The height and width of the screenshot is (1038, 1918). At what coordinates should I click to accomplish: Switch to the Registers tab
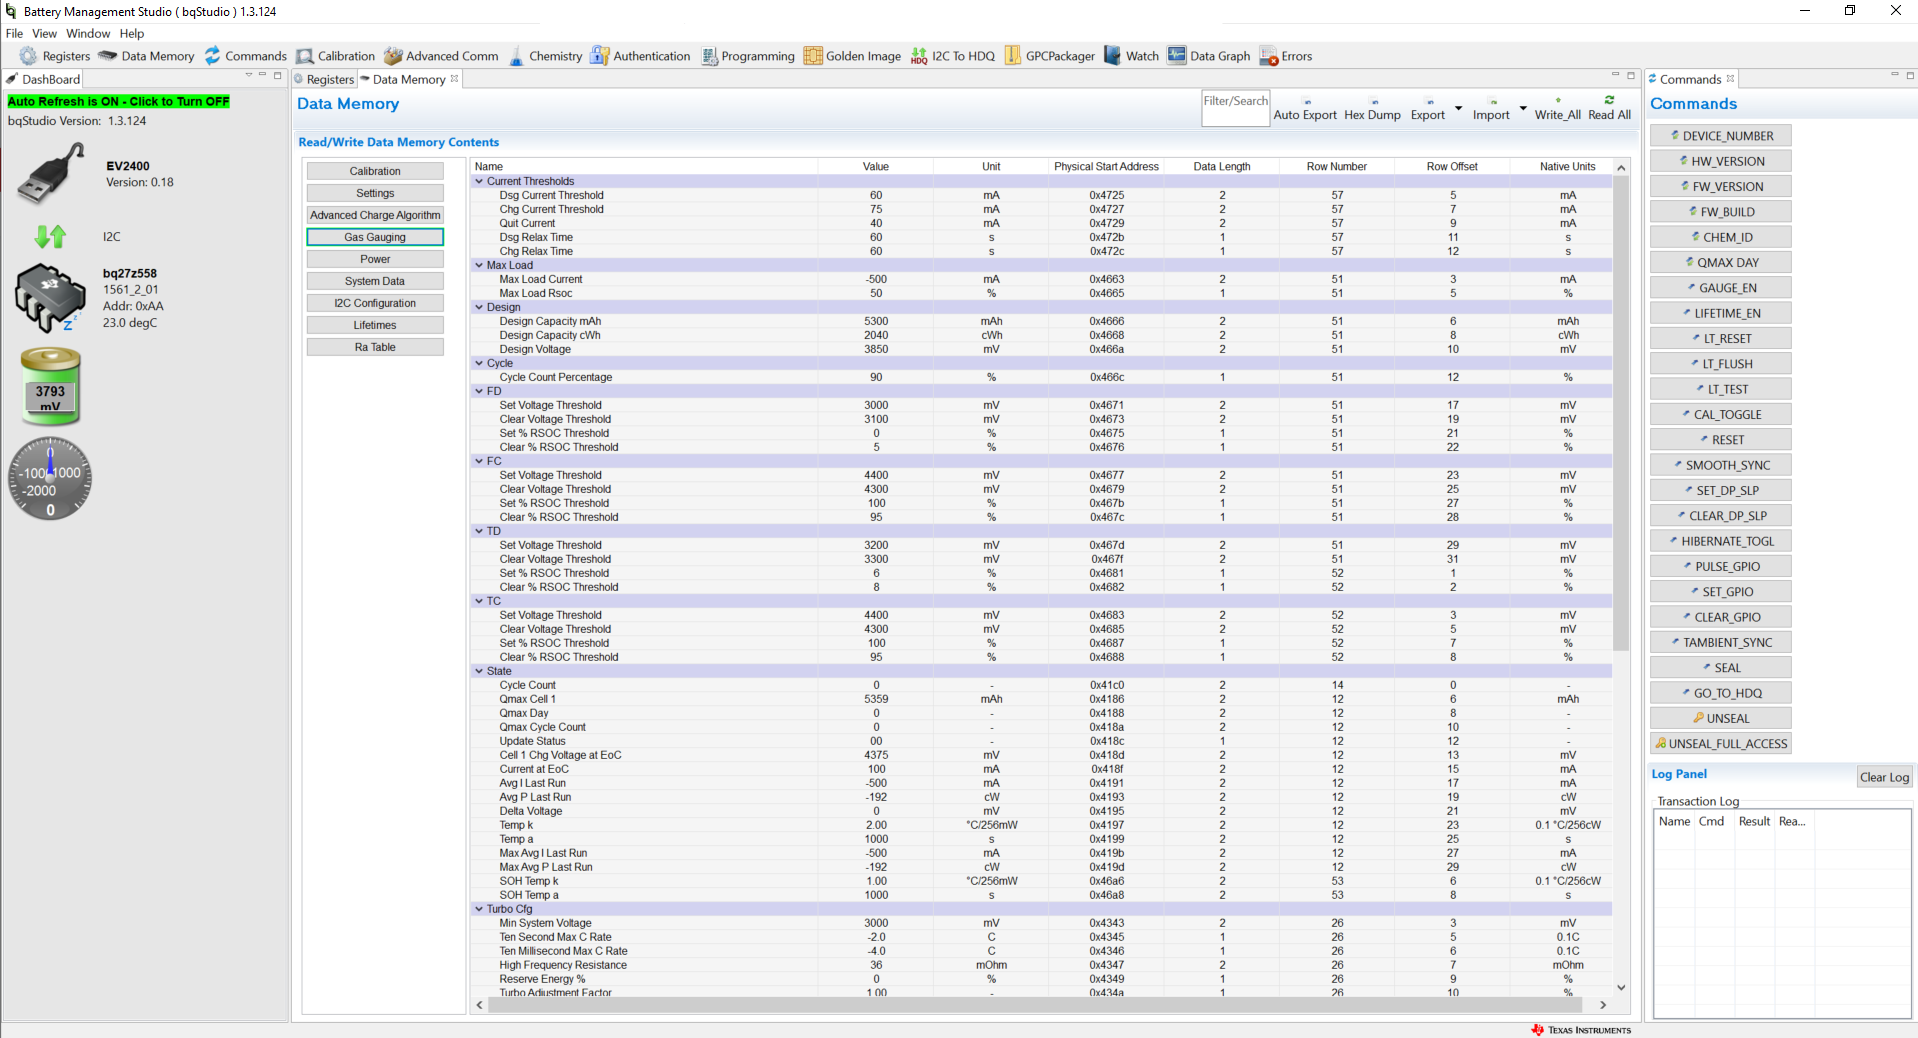pyautogui.click(x=330, y=79)
